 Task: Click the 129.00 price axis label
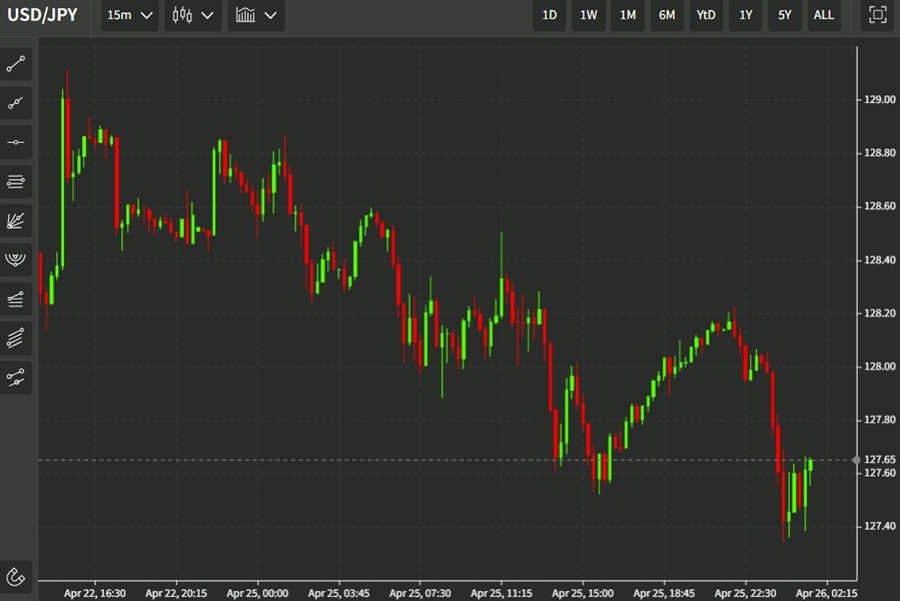pos(879,99)
